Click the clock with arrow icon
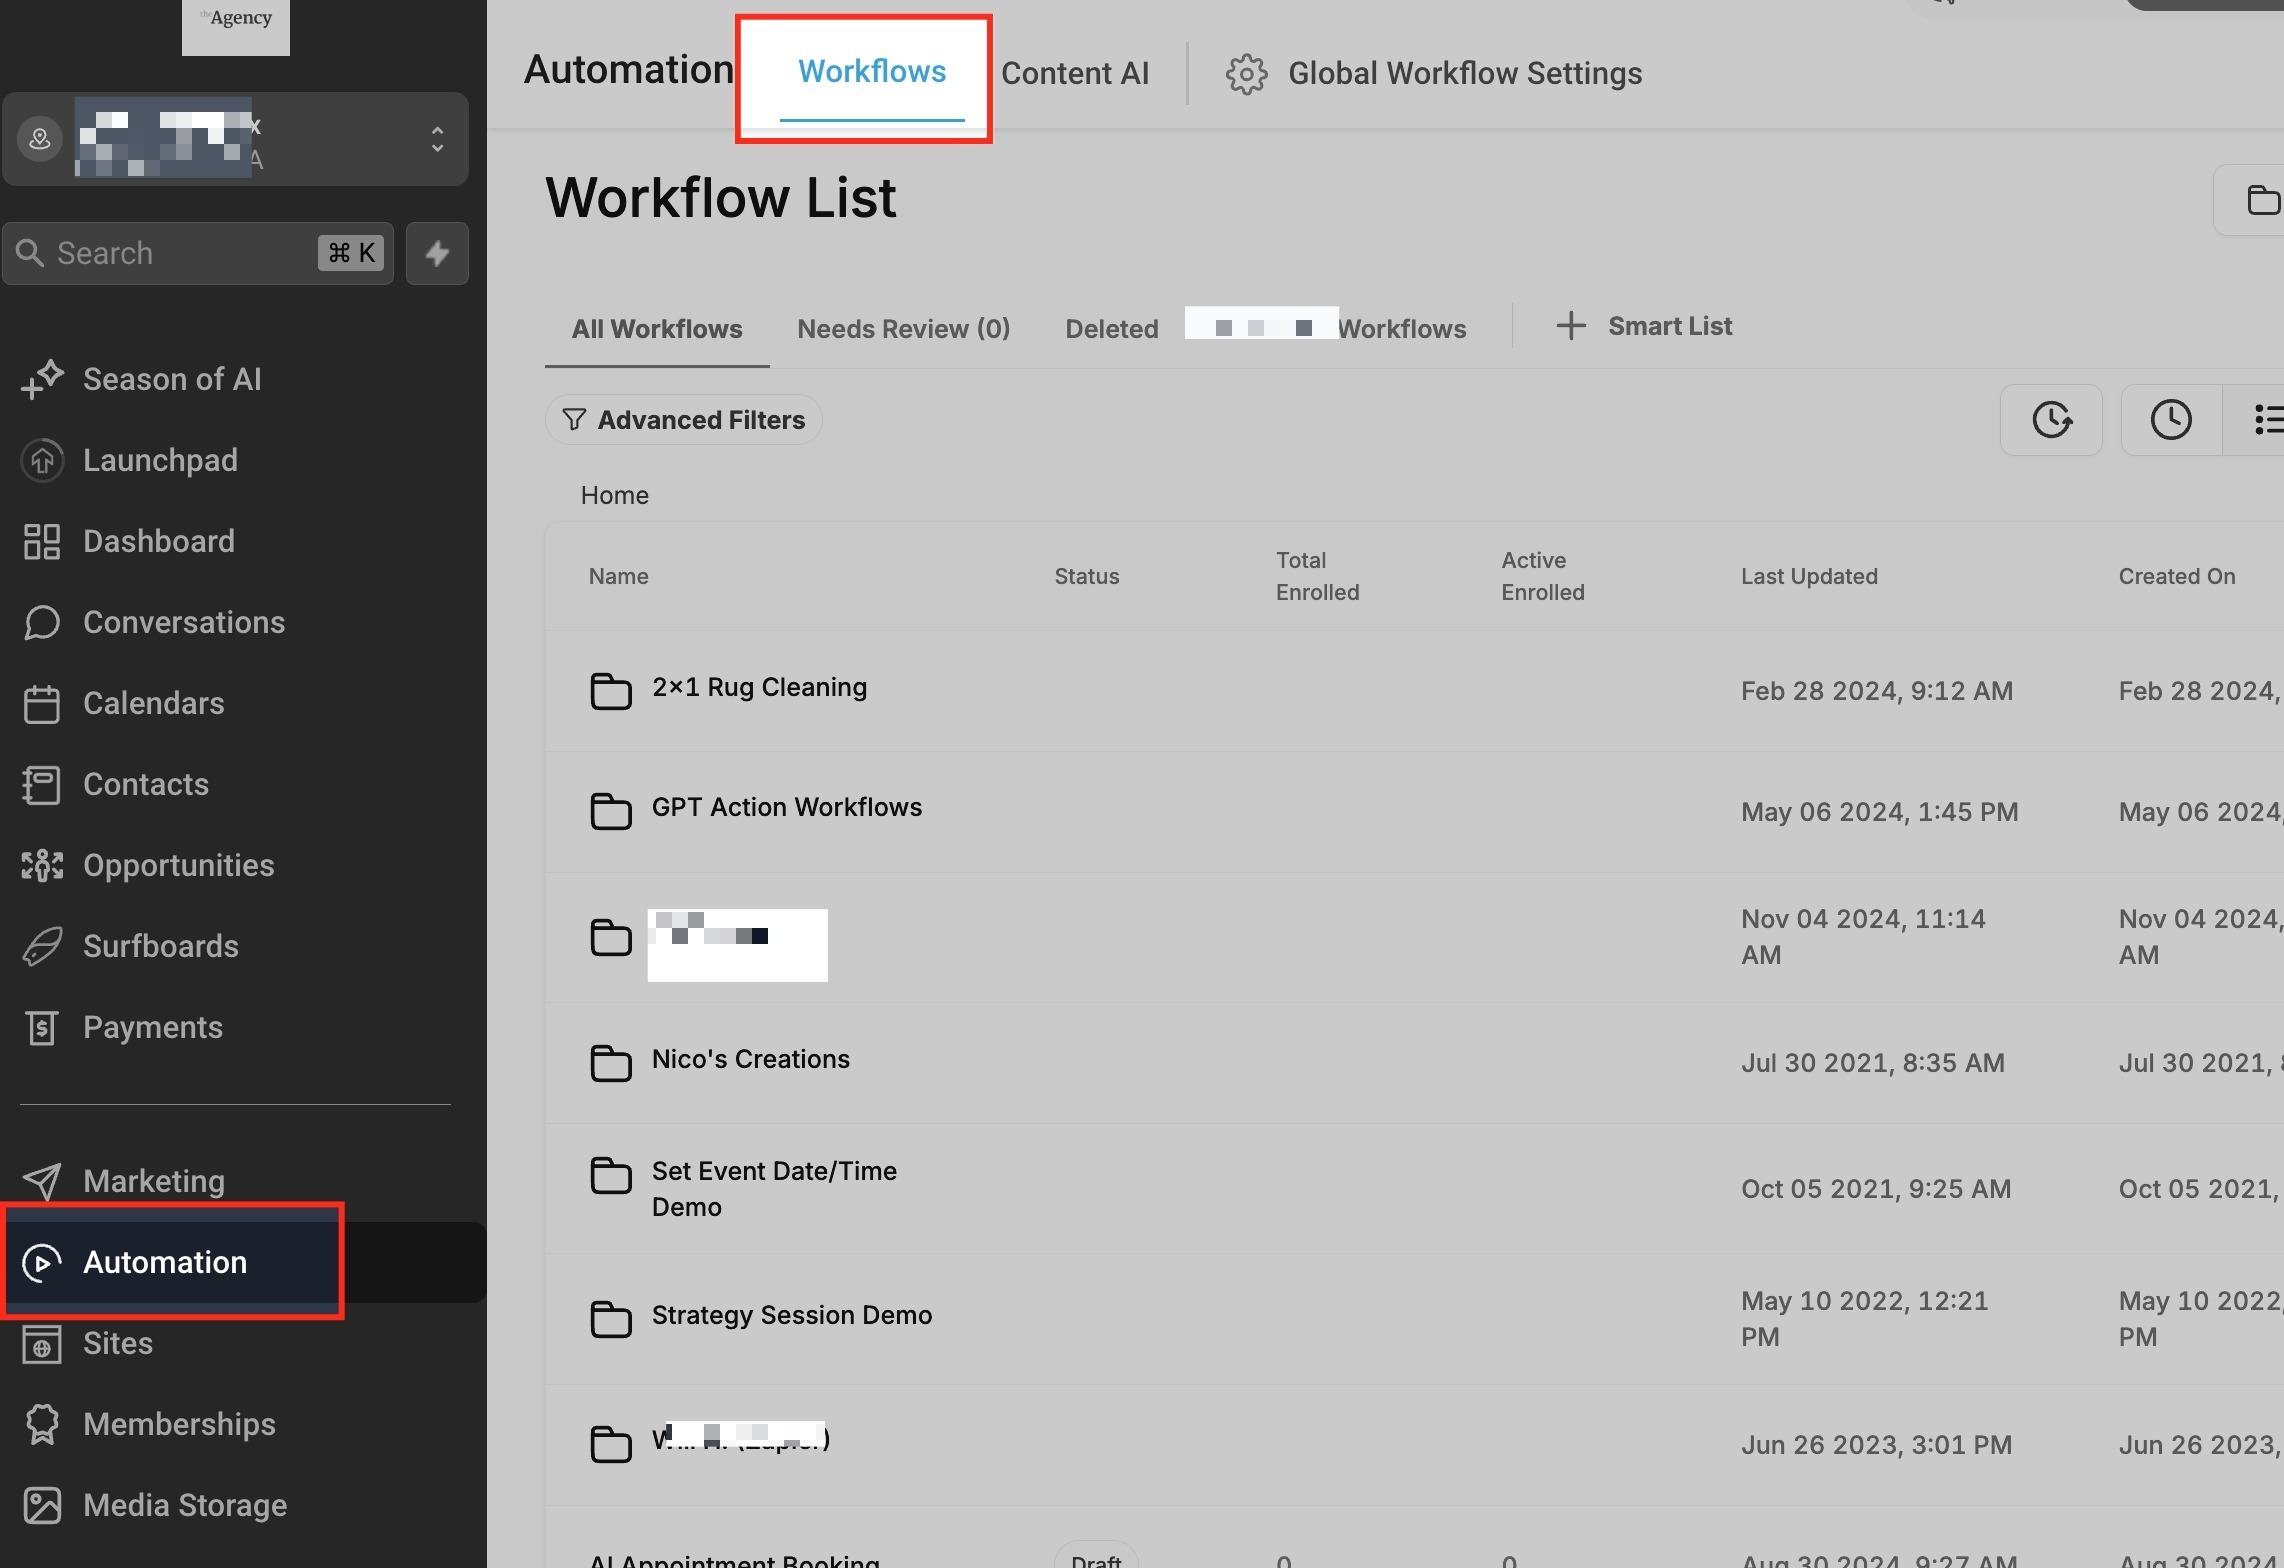Viewport: 2284px width, 1568px height. click(x=2051, y=419)
